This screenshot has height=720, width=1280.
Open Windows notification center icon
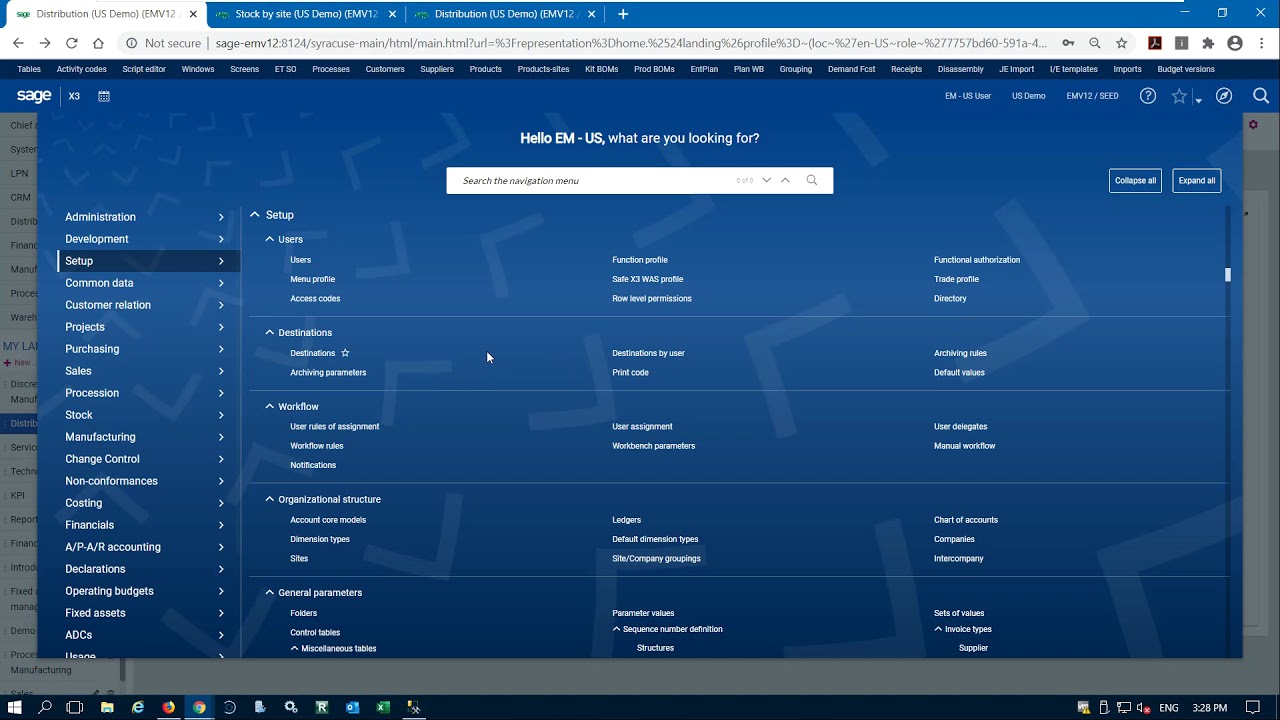coord(1253,707)
